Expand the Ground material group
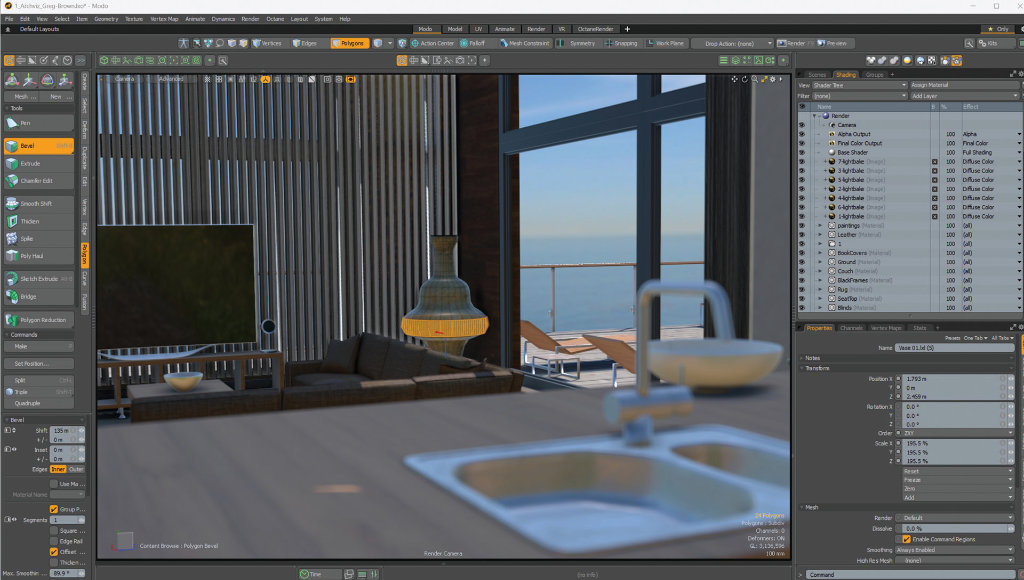1024x580 pixels. click(820, 262)
